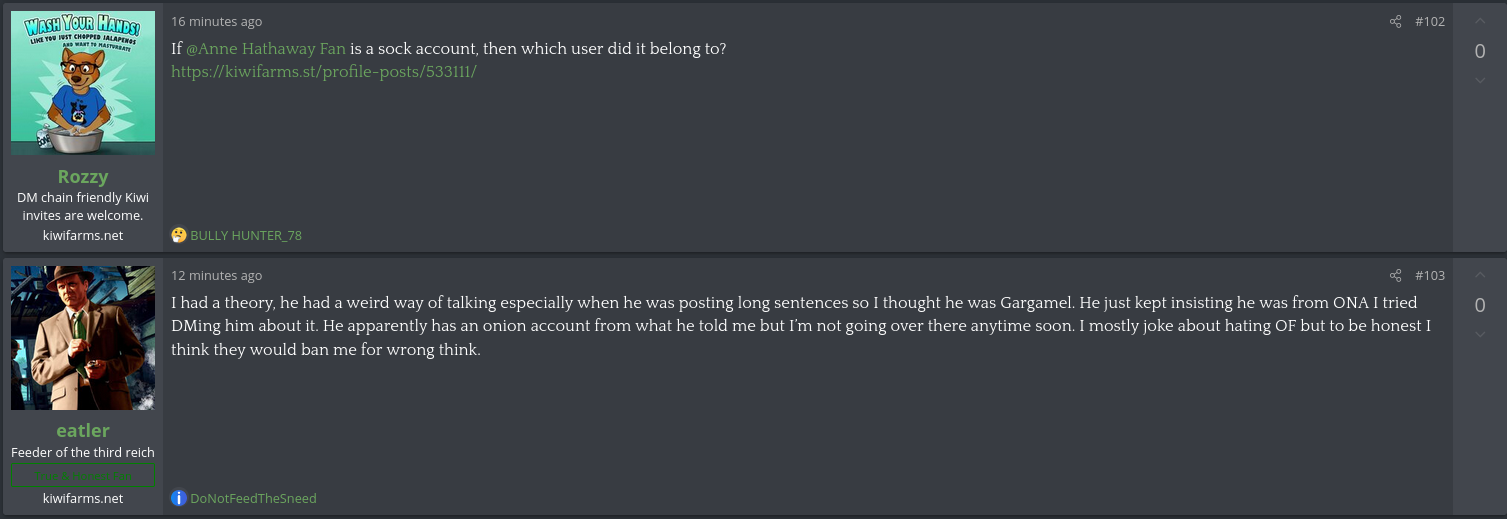Open Rozzy's username profile link
The image size is (1507, 519).
pos(83,176)
